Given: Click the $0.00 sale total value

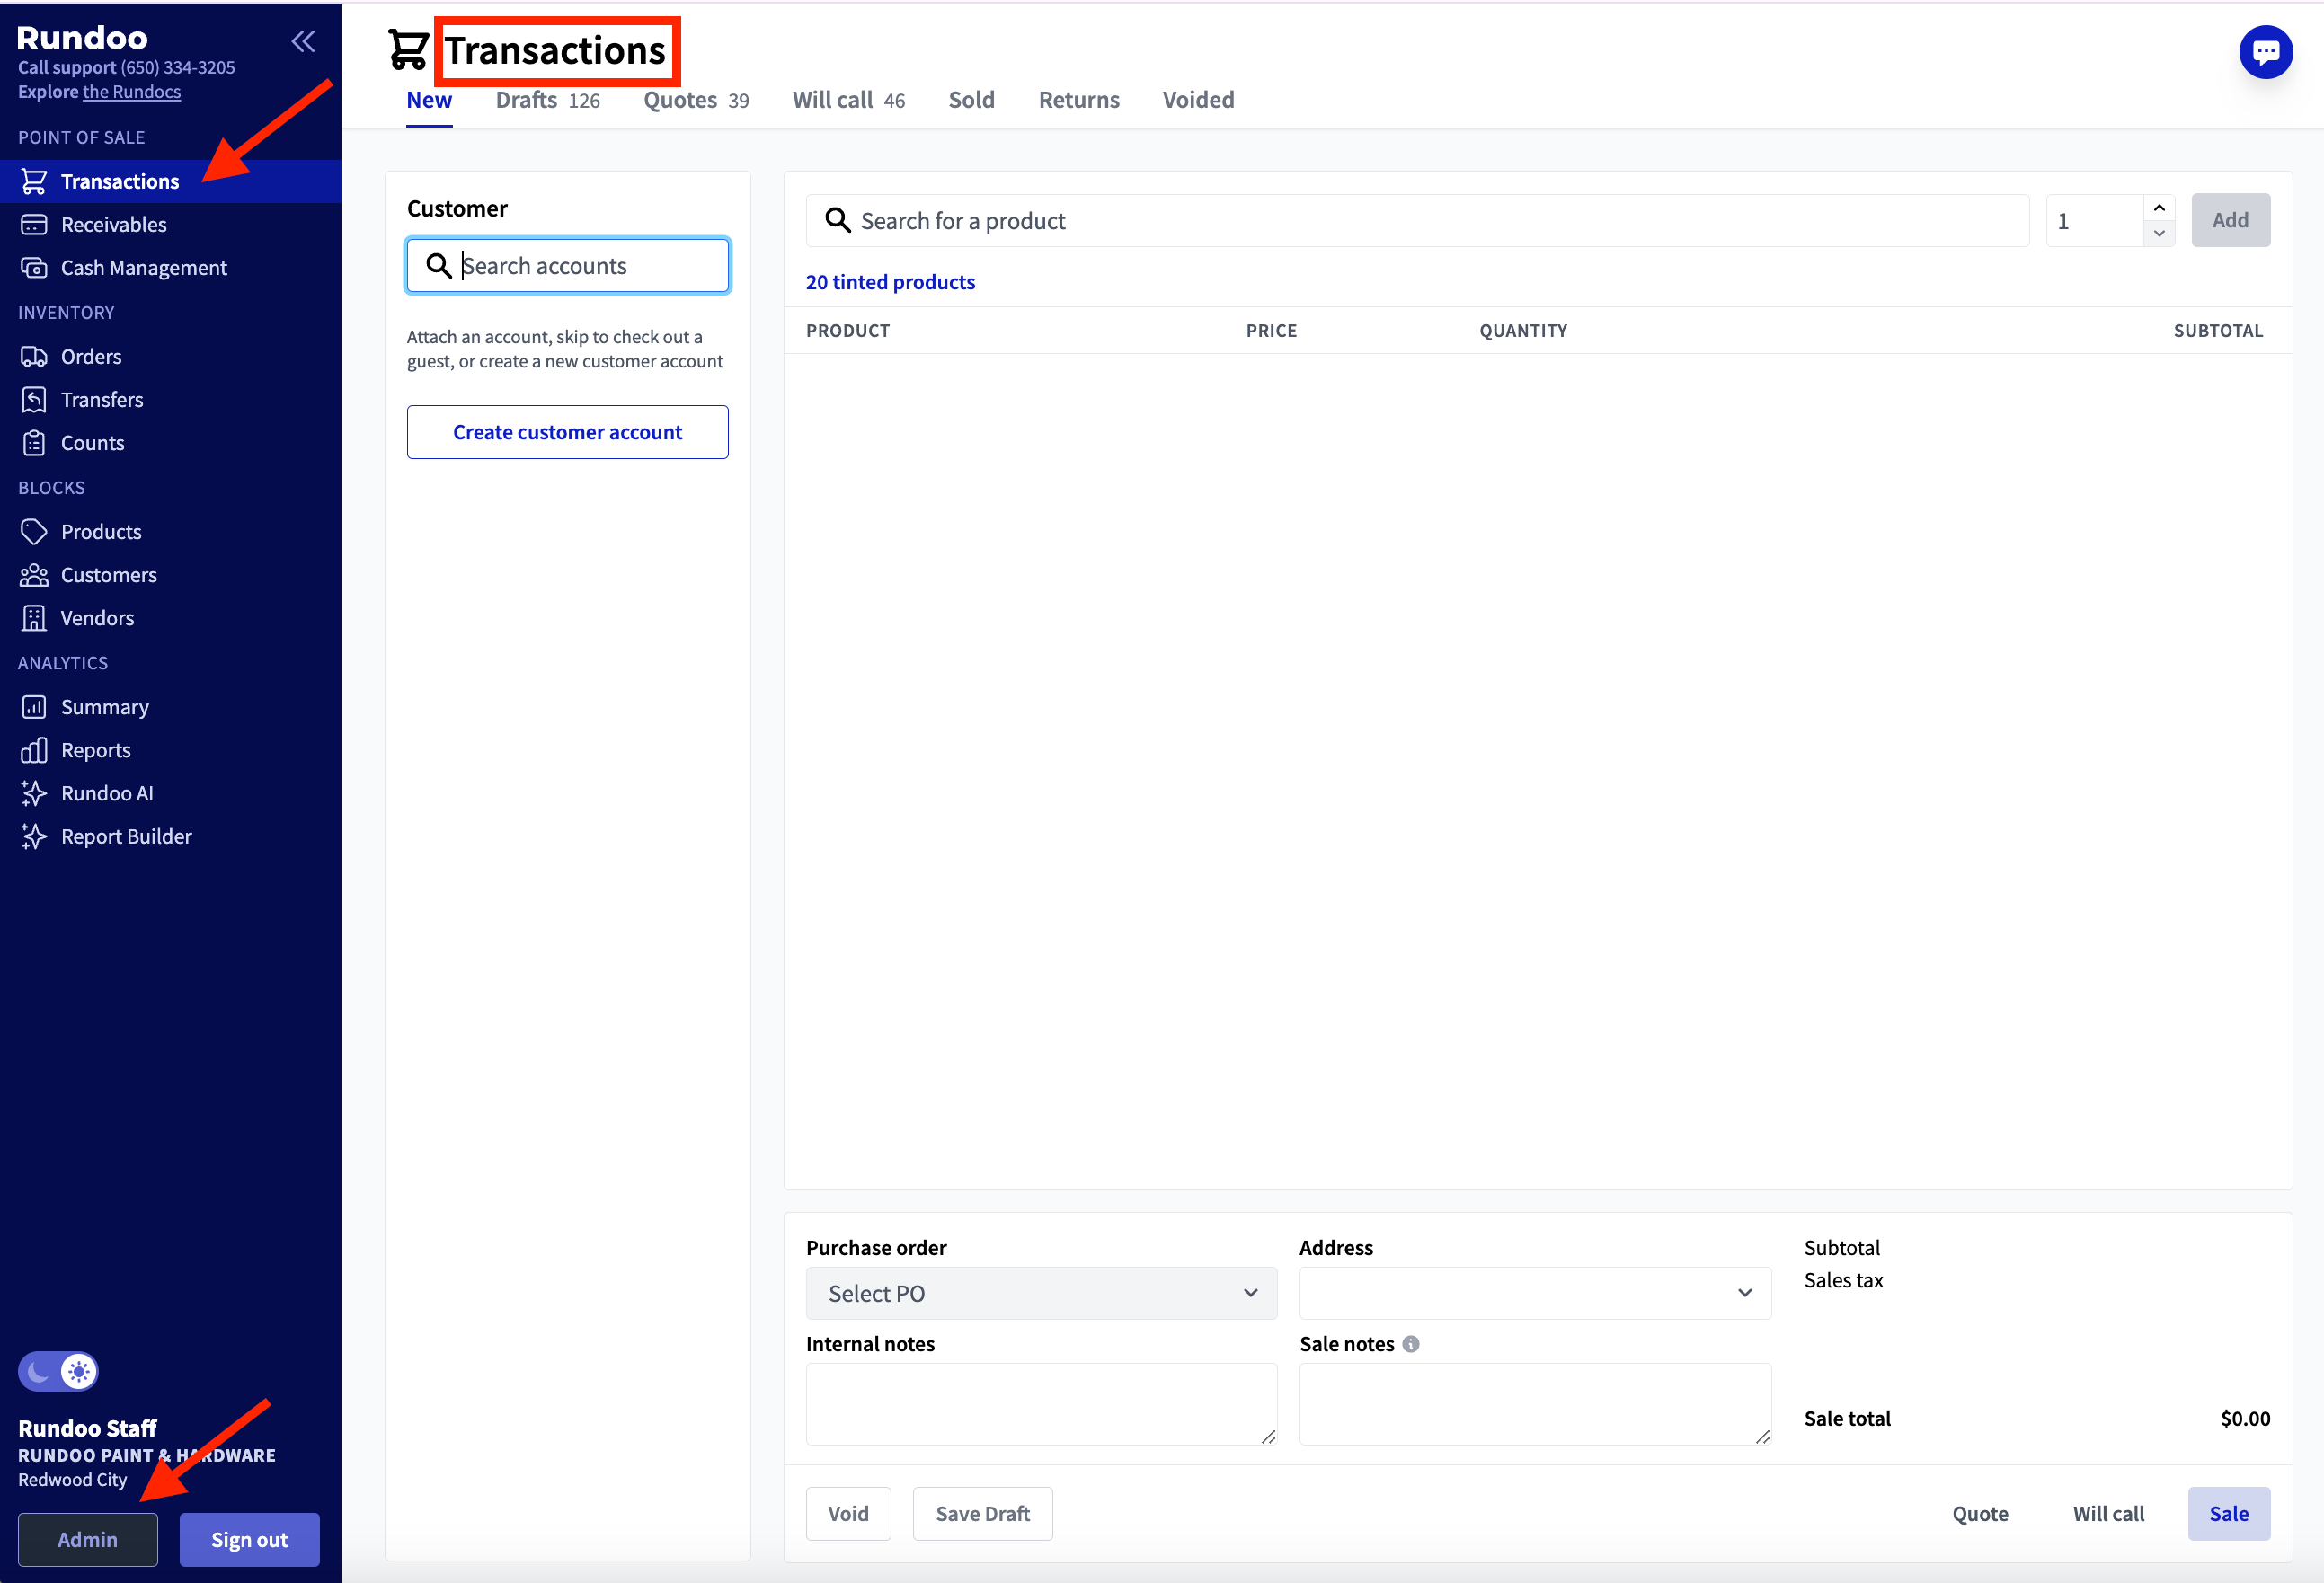Looking at the screenshot, I should [2244, 1418].
